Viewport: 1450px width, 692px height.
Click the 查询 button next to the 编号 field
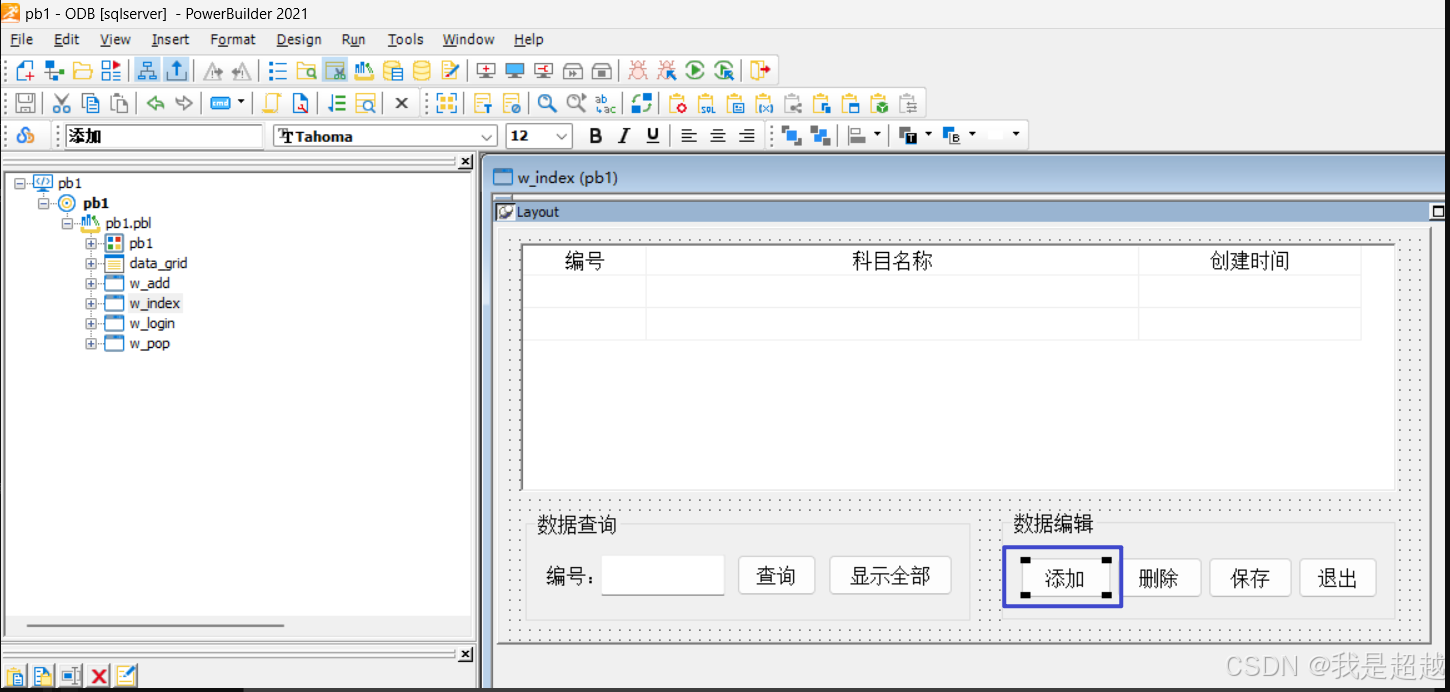pos(777,575)
